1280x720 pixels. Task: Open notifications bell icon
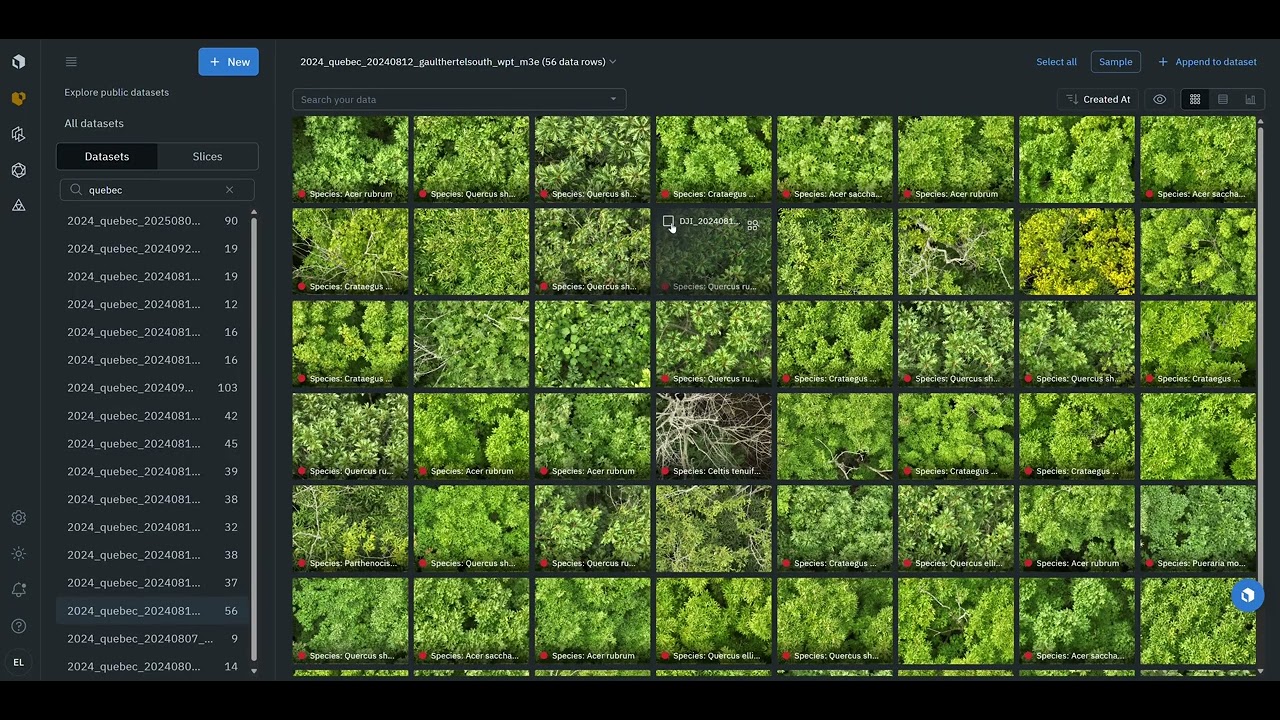18,590
